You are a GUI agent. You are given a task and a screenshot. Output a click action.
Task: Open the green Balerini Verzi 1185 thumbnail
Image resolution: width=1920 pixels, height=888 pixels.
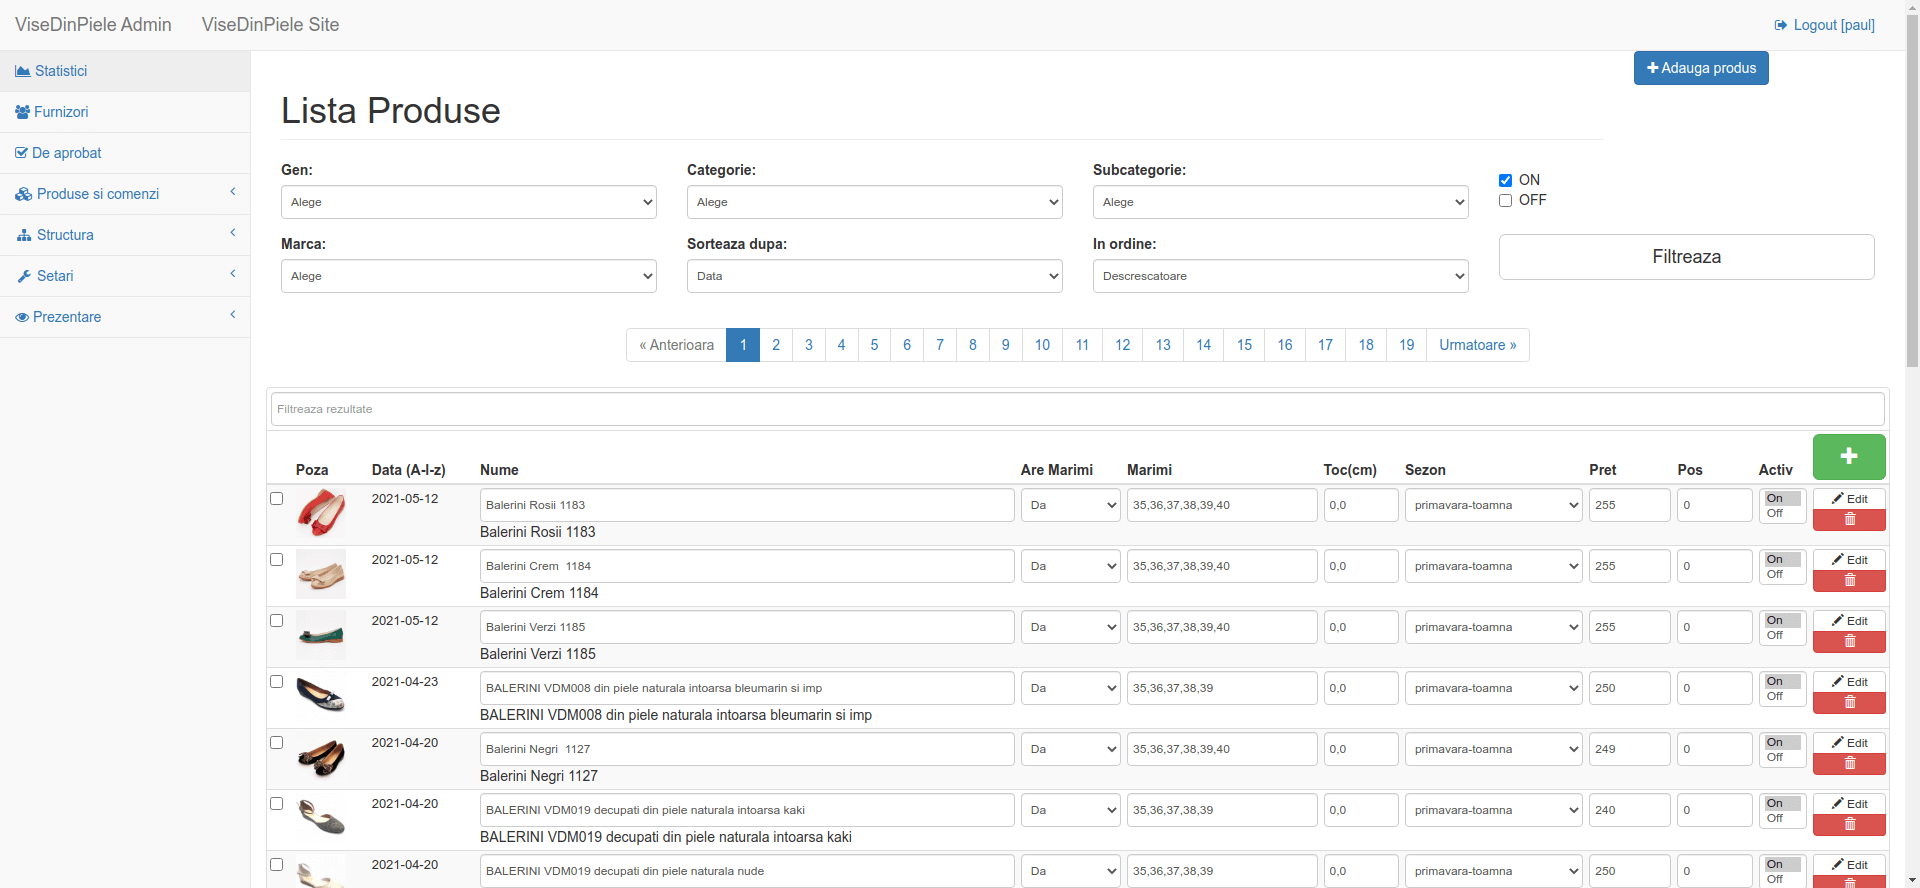point(321,635)
